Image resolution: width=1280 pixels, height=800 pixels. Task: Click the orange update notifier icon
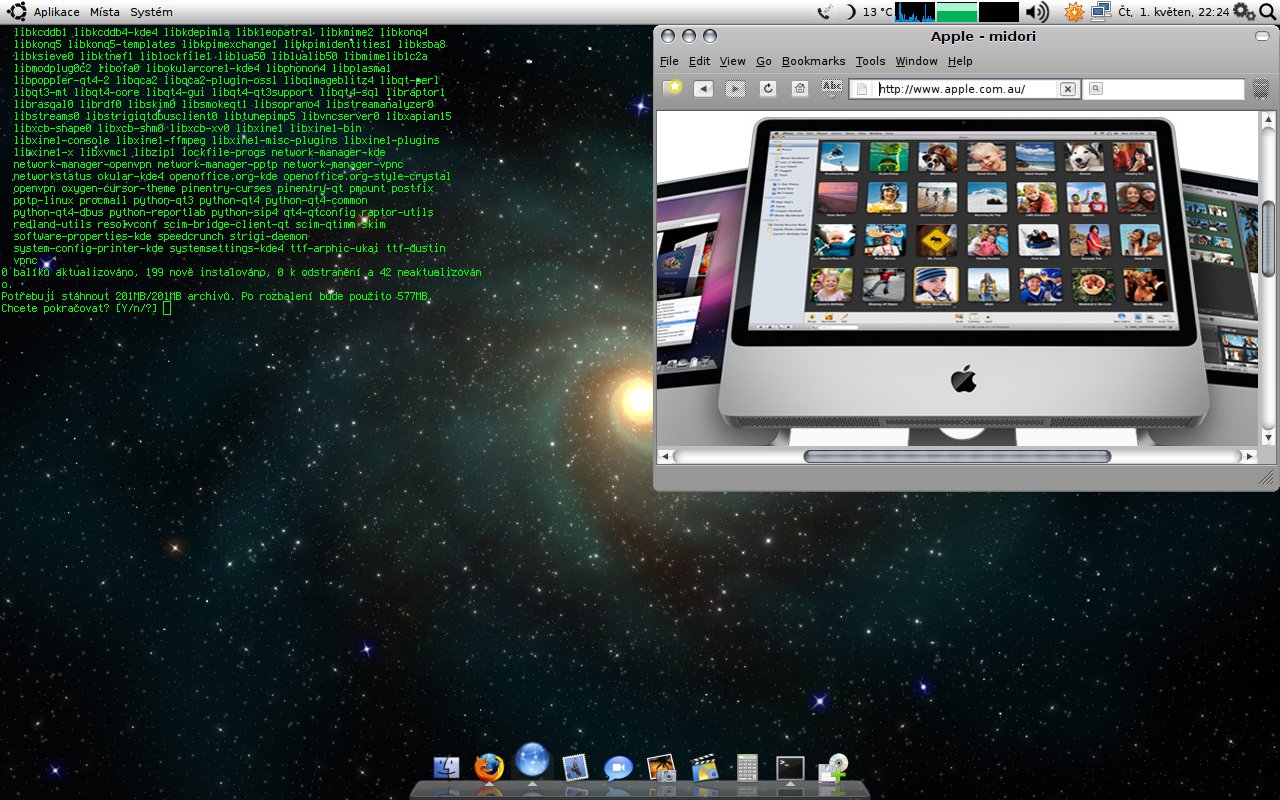[x=1074, y=12]
